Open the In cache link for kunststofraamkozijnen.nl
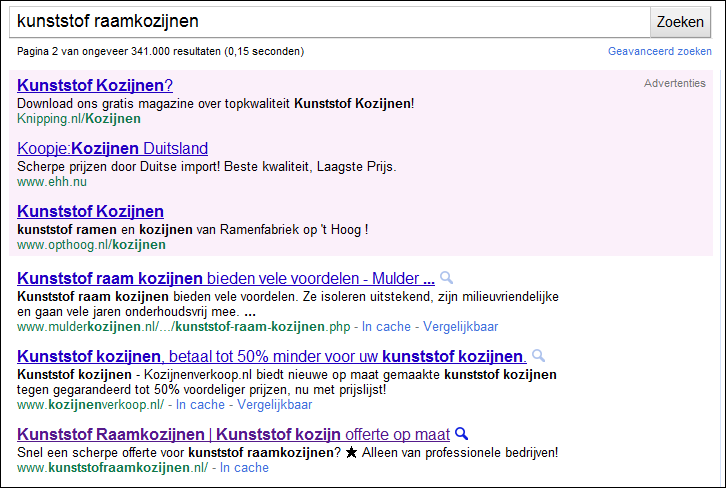The image size is (726, 488). pyautogui.click(x=244, y=468)
